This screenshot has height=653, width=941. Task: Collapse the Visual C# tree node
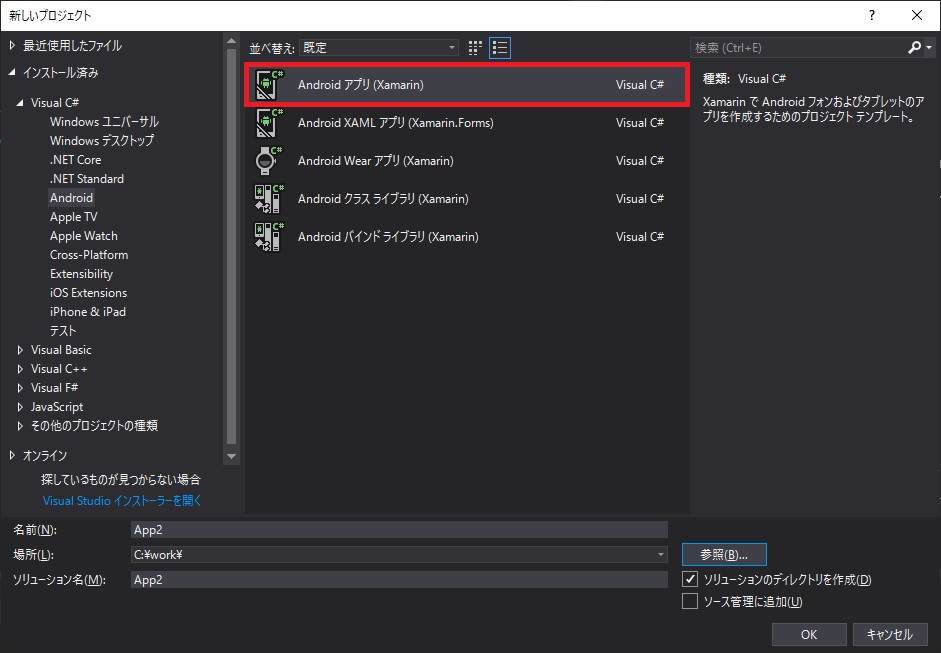(20, 103)
